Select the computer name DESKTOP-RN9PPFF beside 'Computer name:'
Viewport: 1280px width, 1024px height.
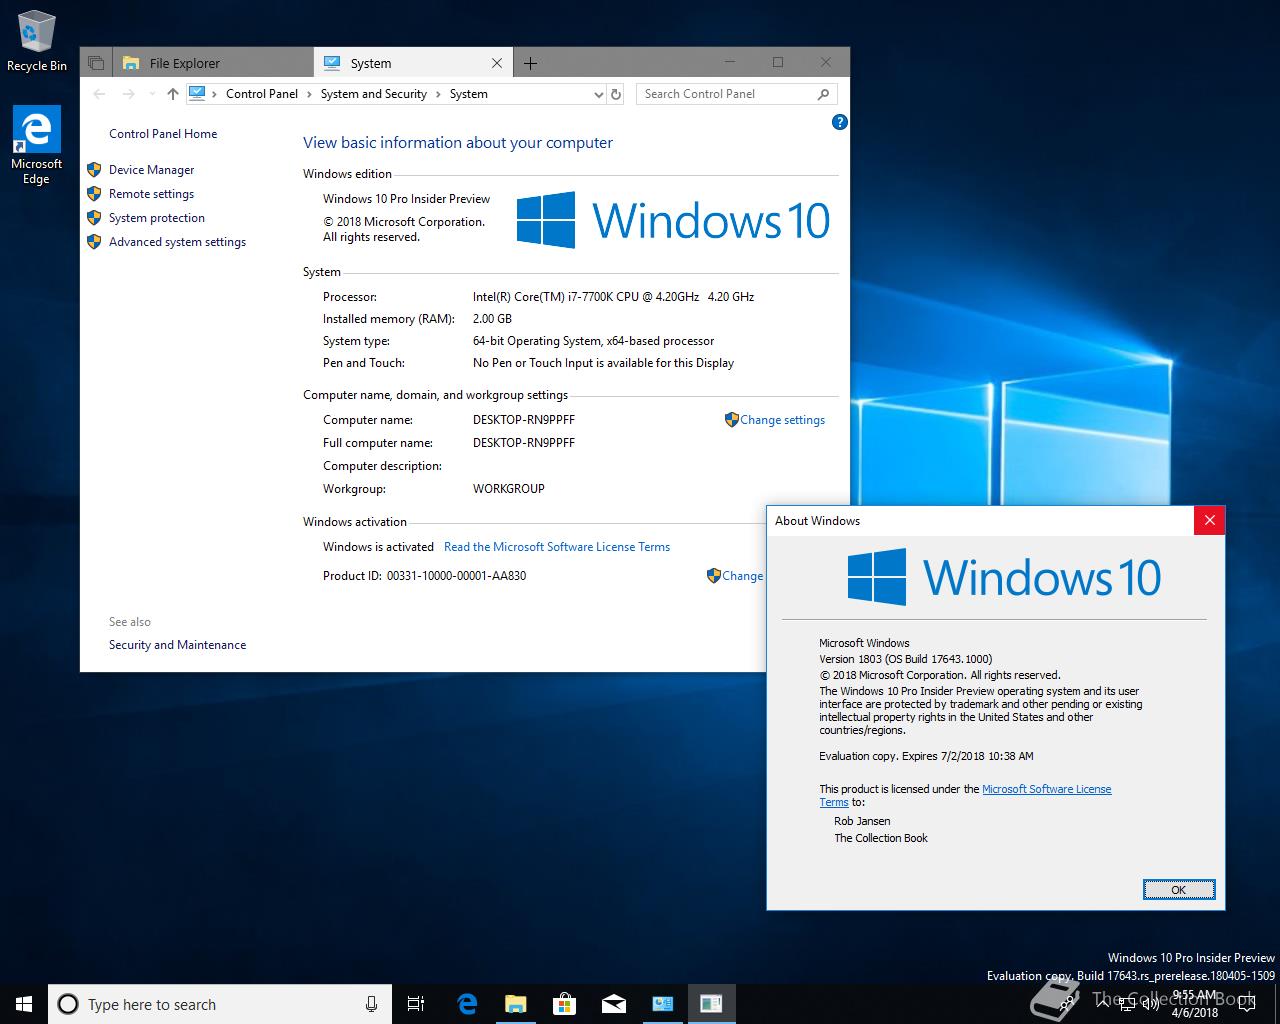524,420
